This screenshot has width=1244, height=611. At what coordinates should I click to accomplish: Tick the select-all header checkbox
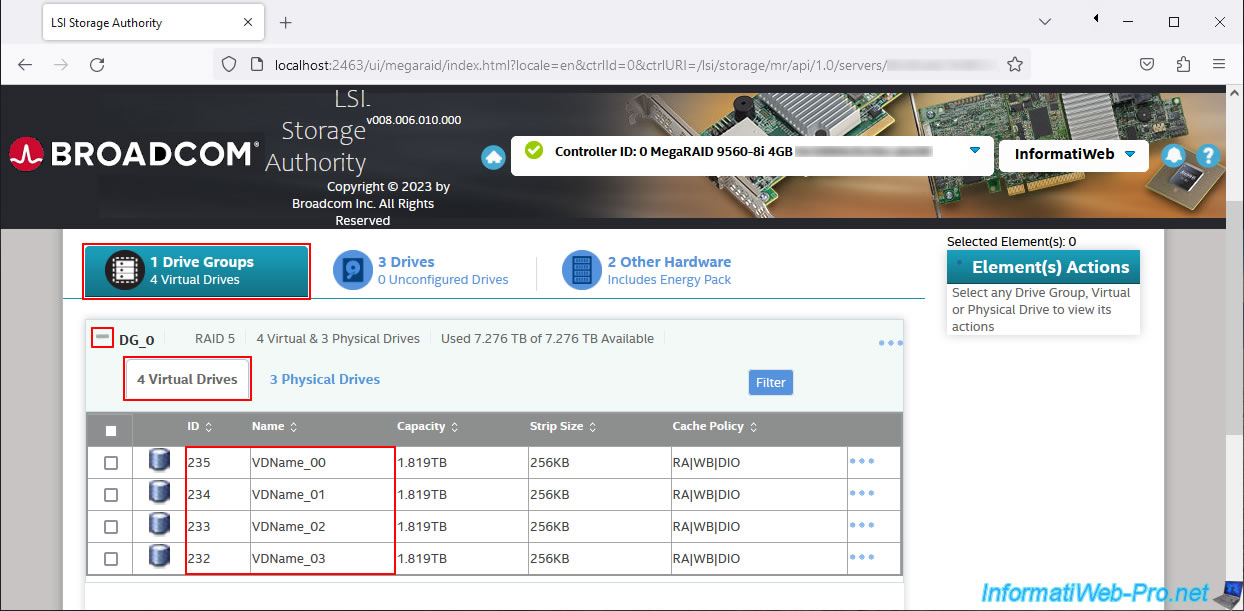(x=111, y=431)
